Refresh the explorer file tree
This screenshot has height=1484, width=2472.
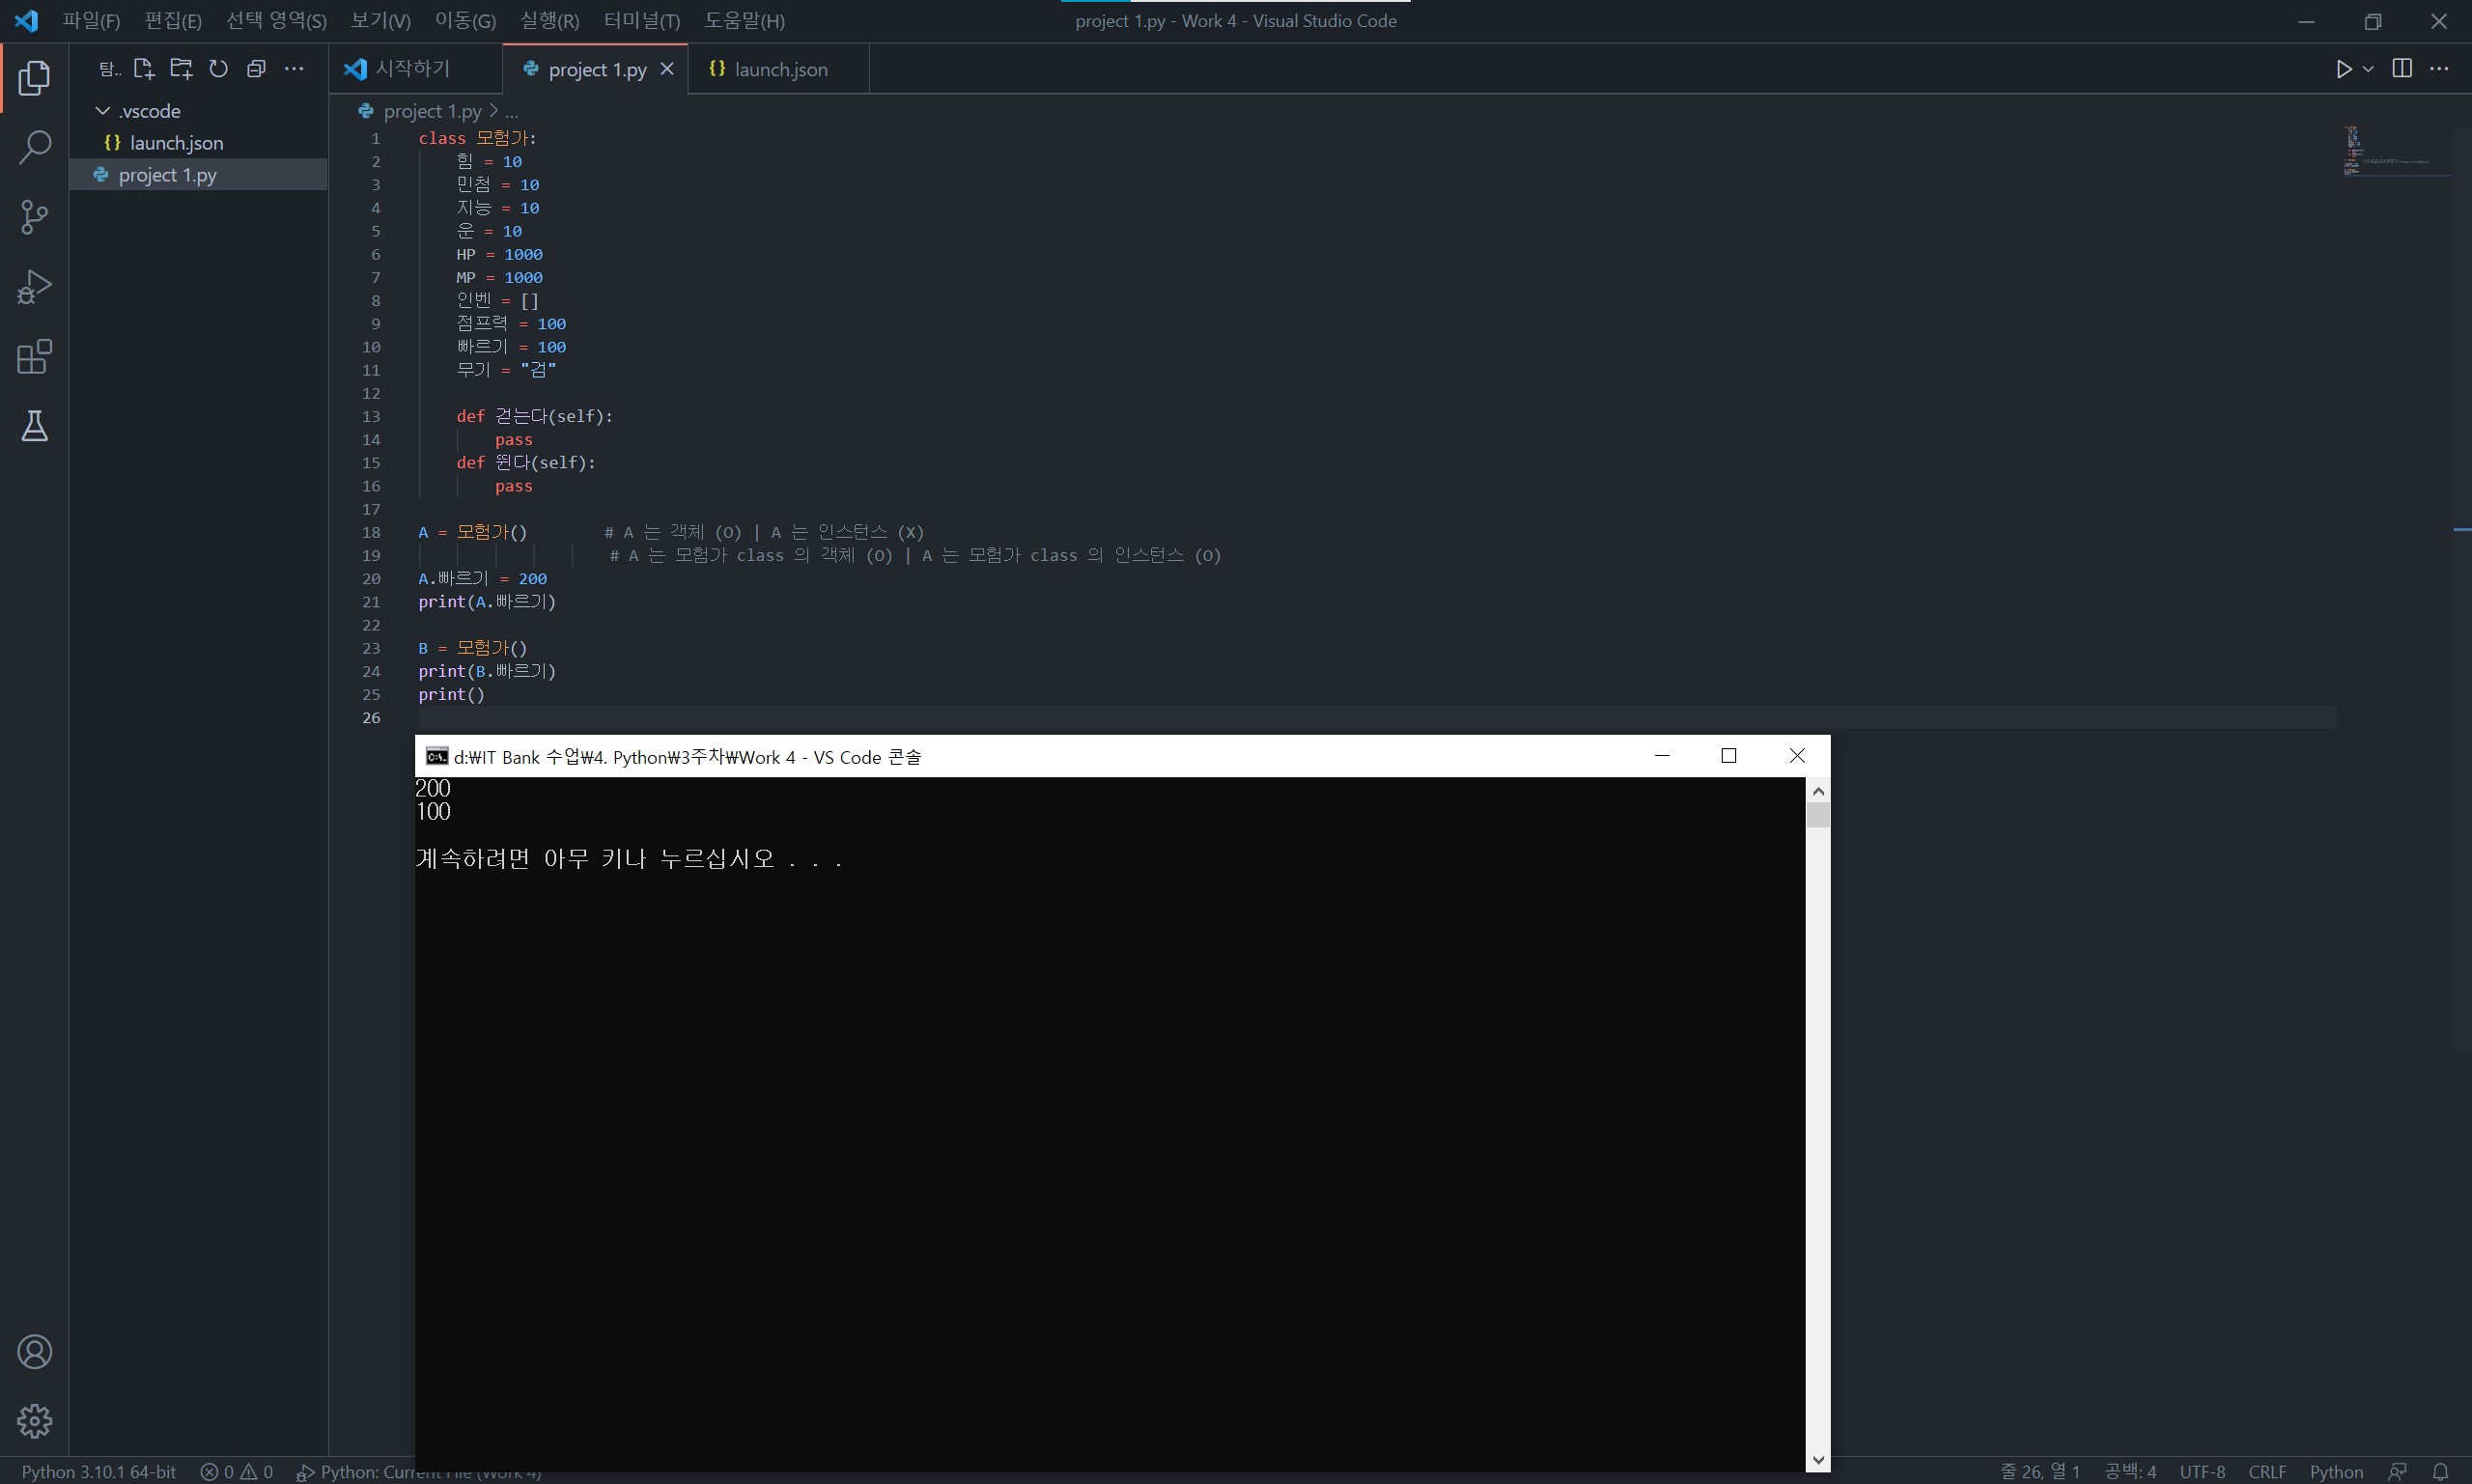pyautogui.click(x=218, y=69)
